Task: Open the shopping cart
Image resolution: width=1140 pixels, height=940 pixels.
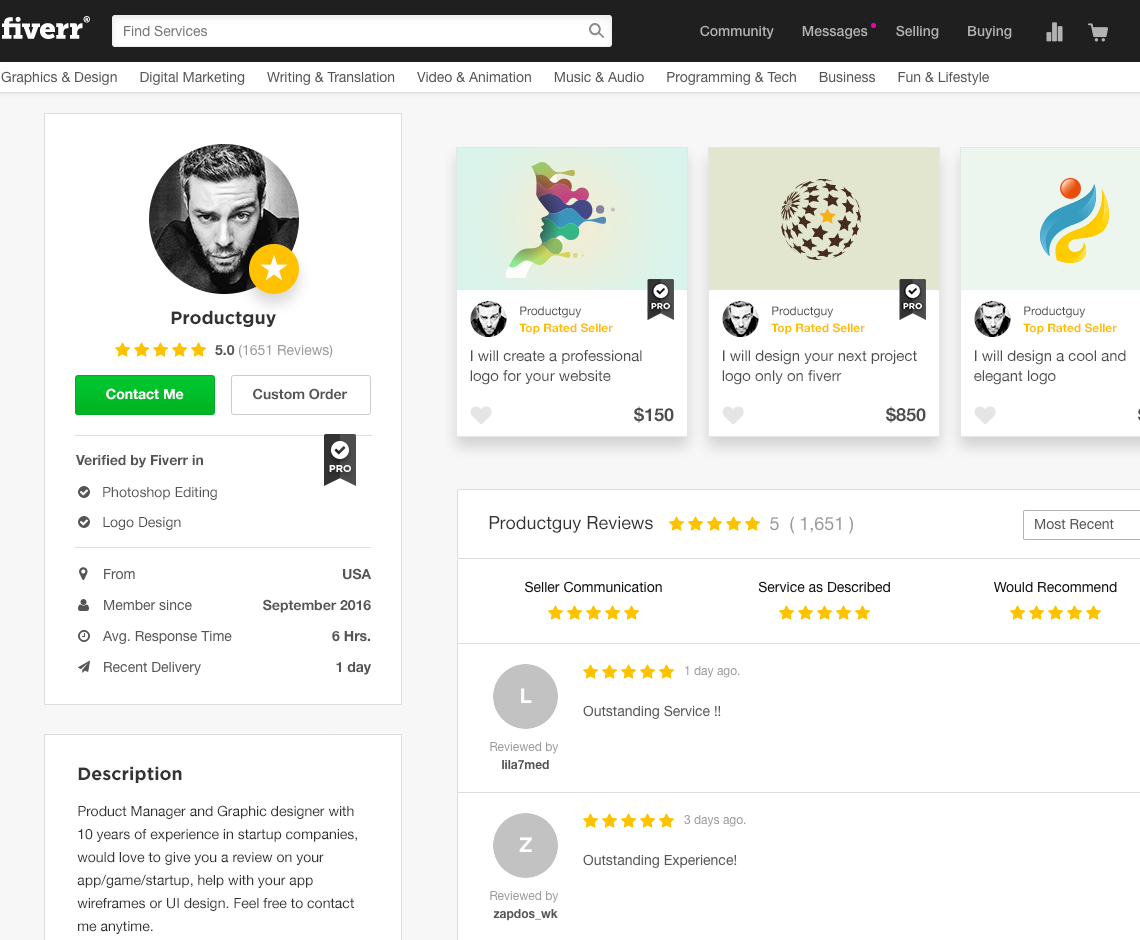Action: (1098, 32)
